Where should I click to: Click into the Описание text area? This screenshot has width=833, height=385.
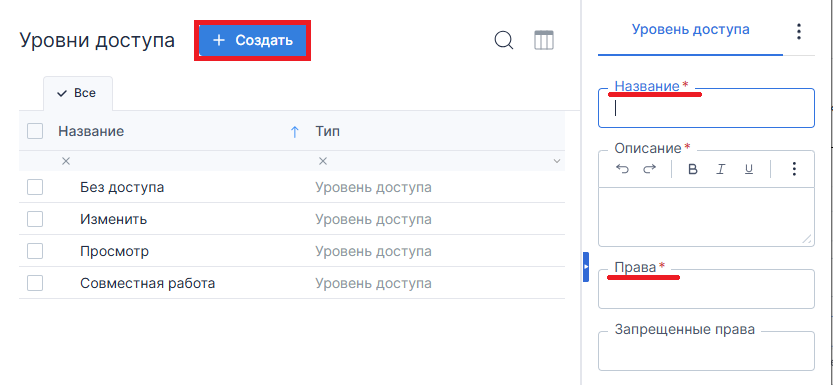tap(706, 217)
